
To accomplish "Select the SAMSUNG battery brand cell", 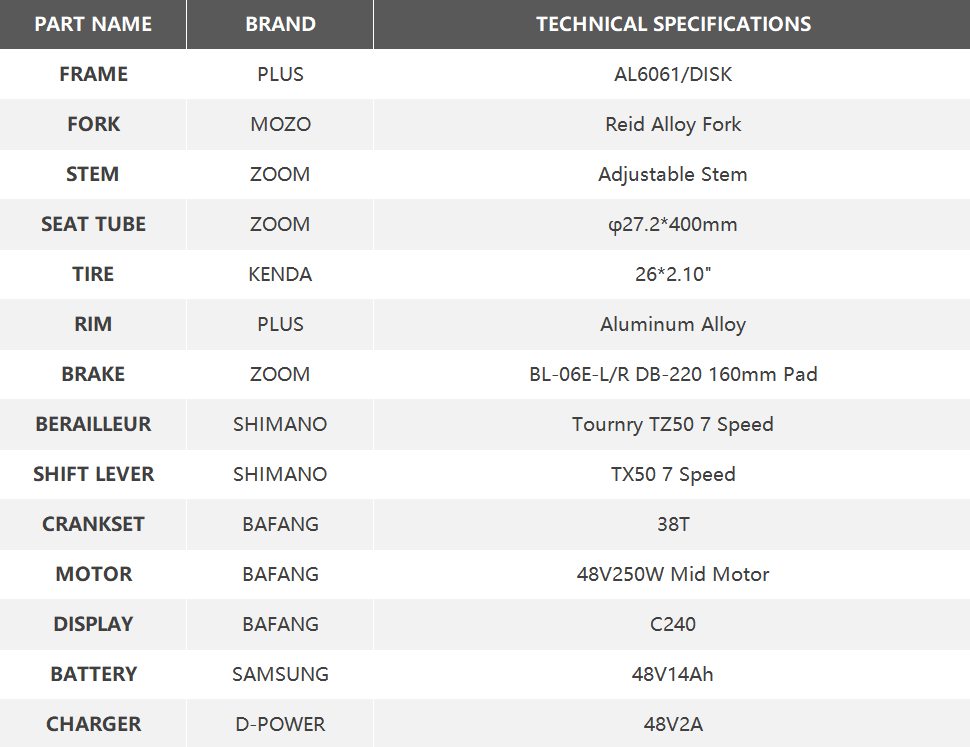I will point(280,674).
